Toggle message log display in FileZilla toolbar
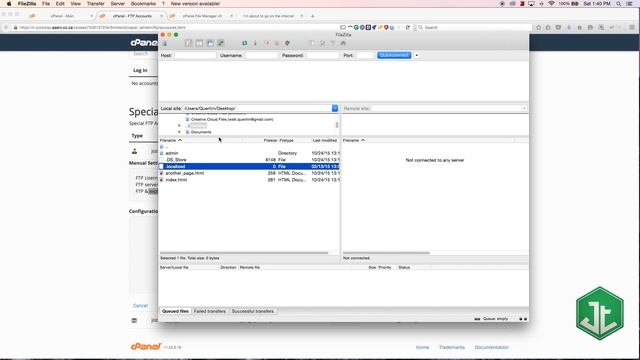The width and height of the screenshot is (640, 360). click(x=188, y=43)
